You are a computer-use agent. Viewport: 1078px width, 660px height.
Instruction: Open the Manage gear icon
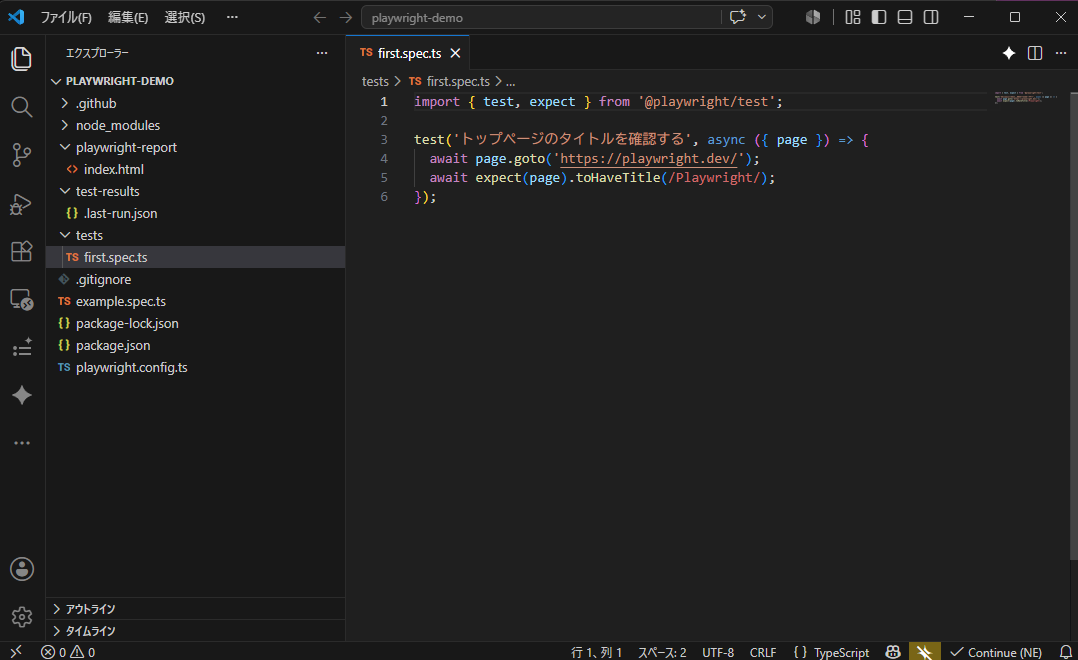(x=22, y=617)
